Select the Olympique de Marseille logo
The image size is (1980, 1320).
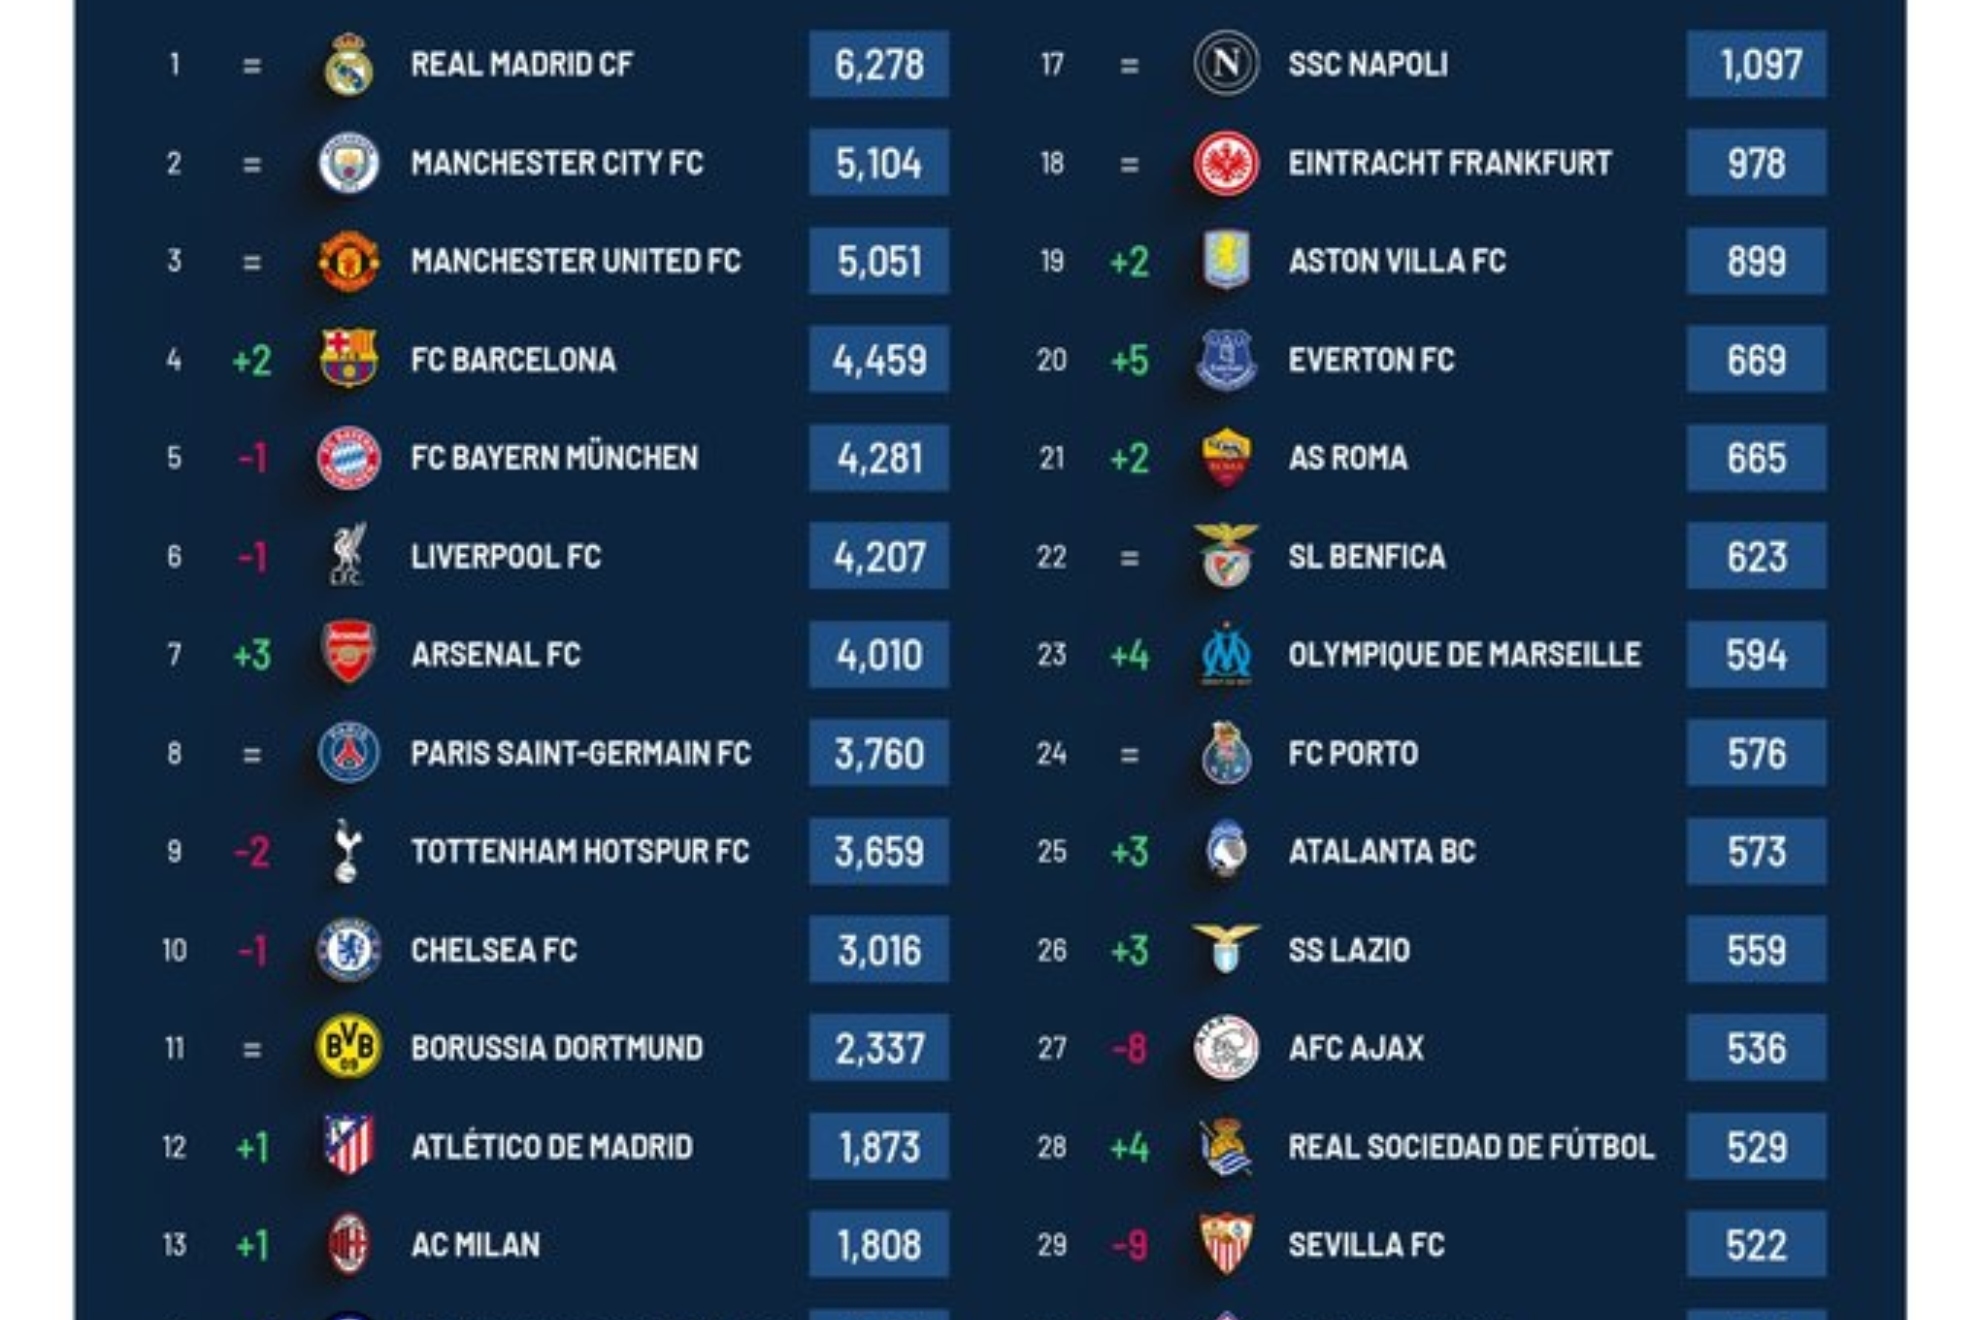pyautogui.click(x=1226, y=654)
